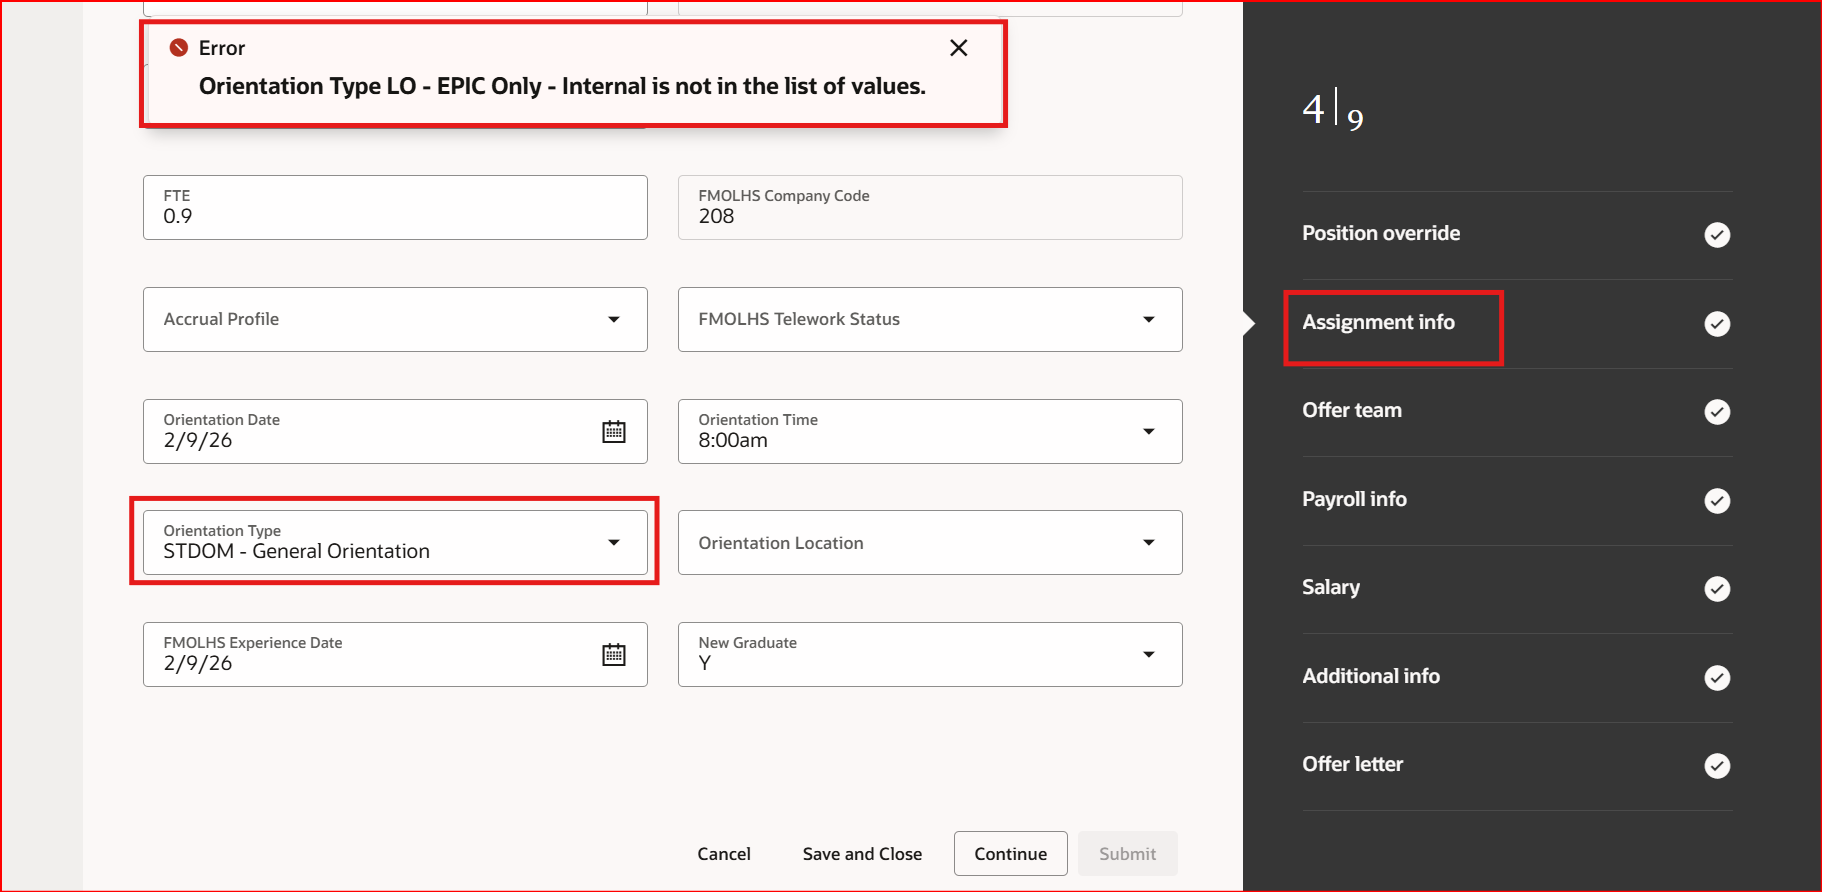Click the Position override checkmark icon
Image resolution: width=1822 pixels, height=892 pixels.
(1717, 235)
